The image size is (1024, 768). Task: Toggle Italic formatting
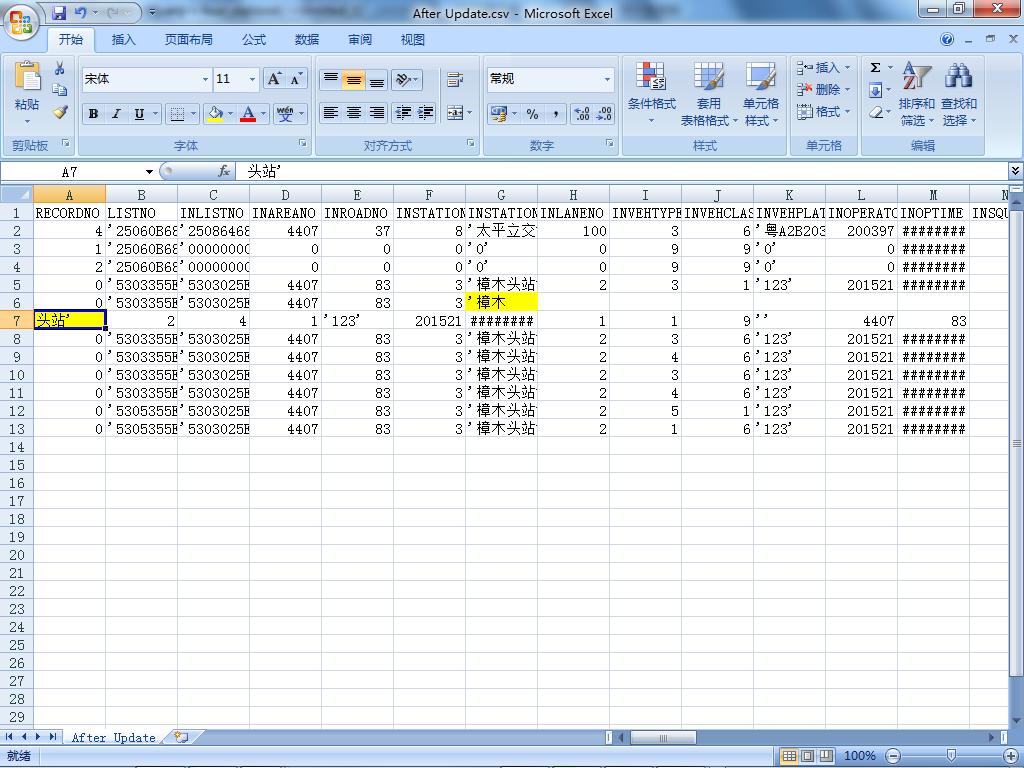(116, 114)
